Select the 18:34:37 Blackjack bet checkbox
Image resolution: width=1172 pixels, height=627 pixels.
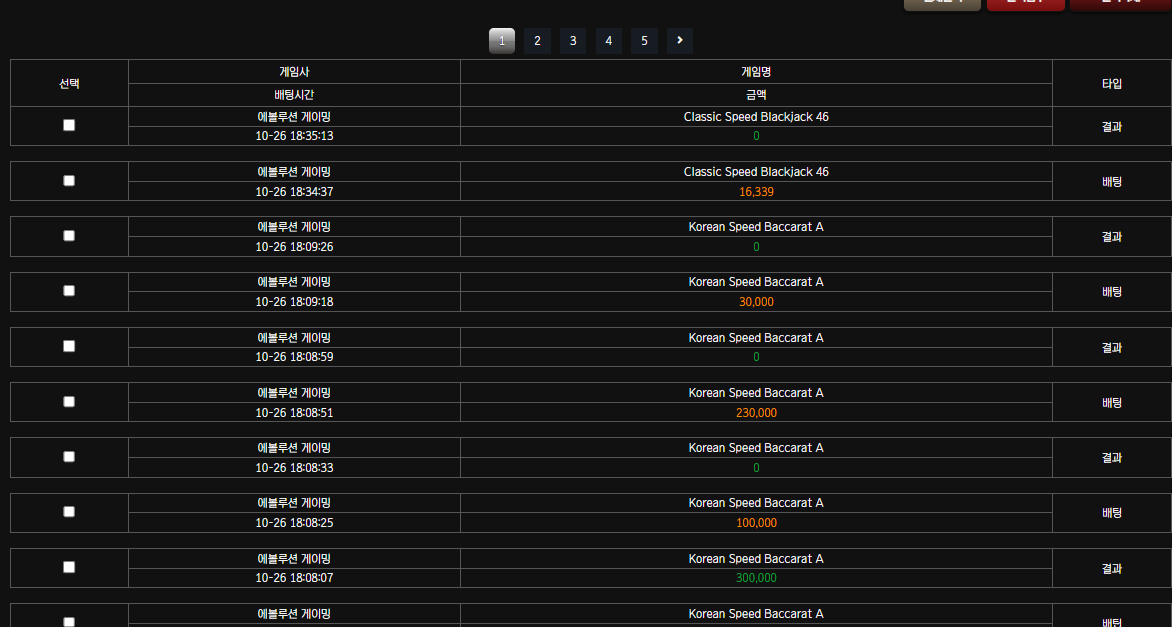click(69, 181)
